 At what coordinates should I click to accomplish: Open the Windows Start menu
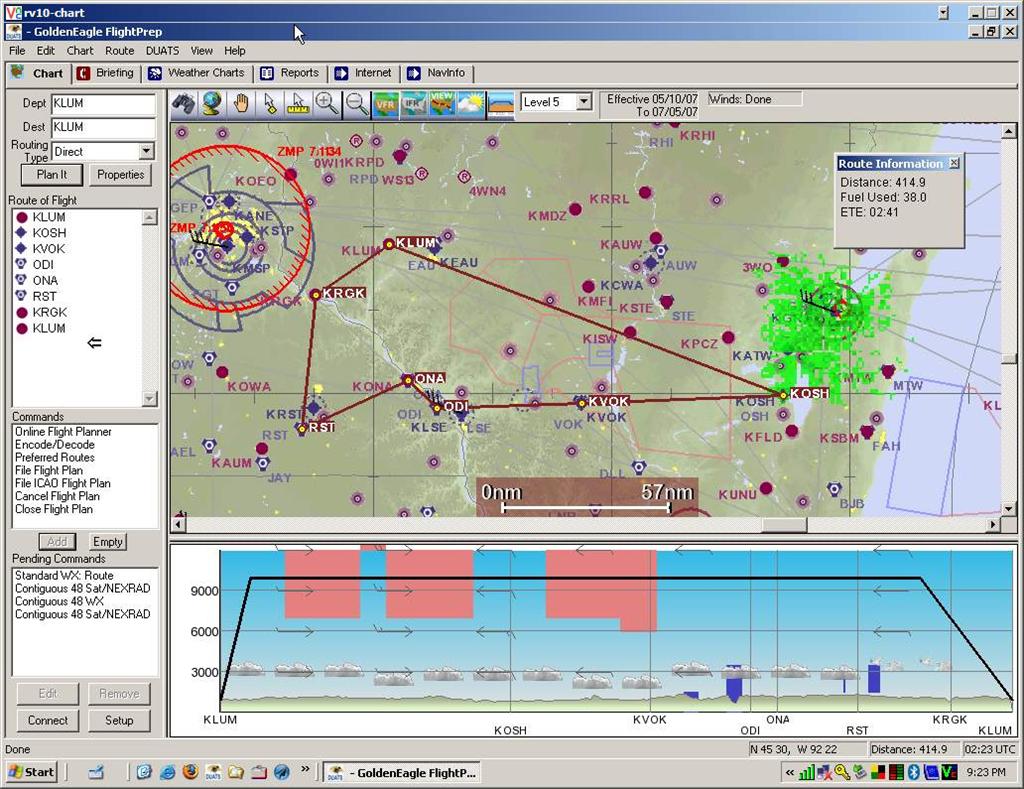click(33, 772)
